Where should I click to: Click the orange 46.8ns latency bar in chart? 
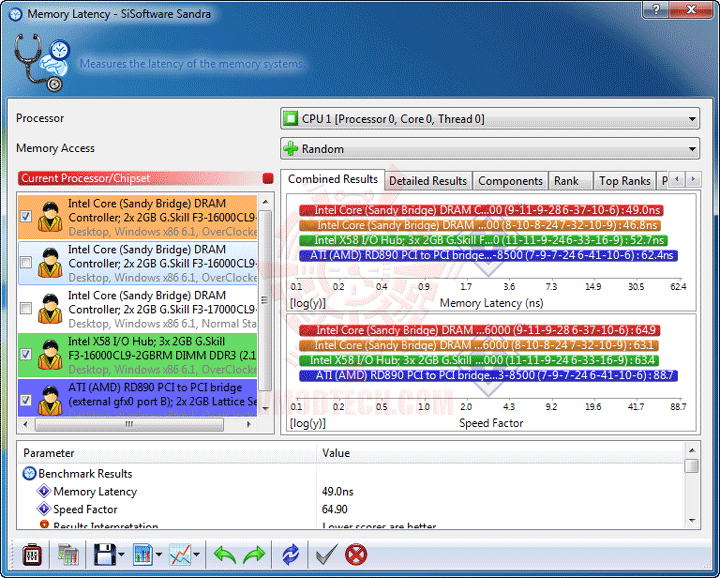[x=480, y=225]
